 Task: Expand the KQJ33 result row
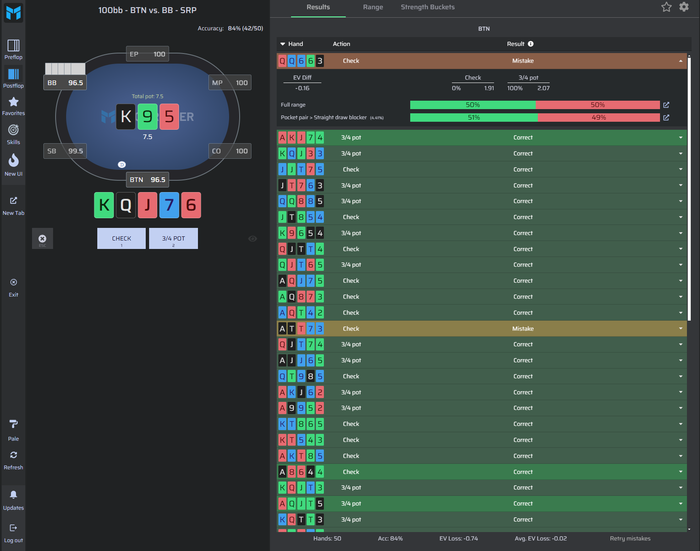(x=680, y=154)
